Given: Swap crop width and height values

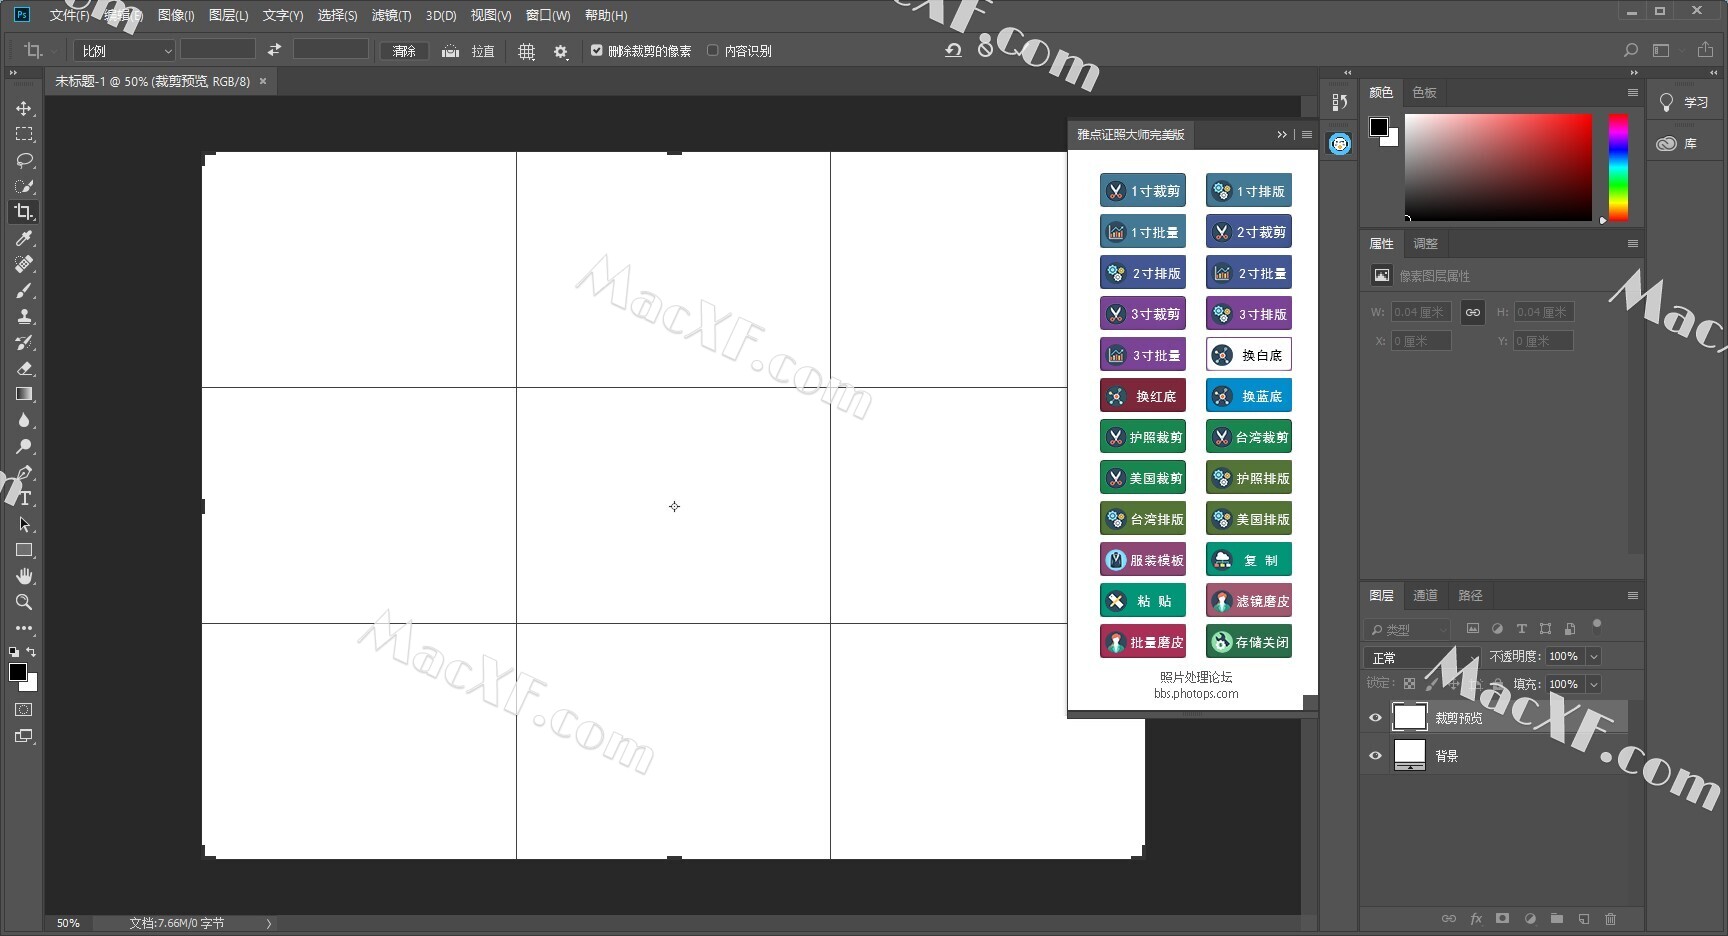Looking at the screenshot, I should tap(274, 49).
